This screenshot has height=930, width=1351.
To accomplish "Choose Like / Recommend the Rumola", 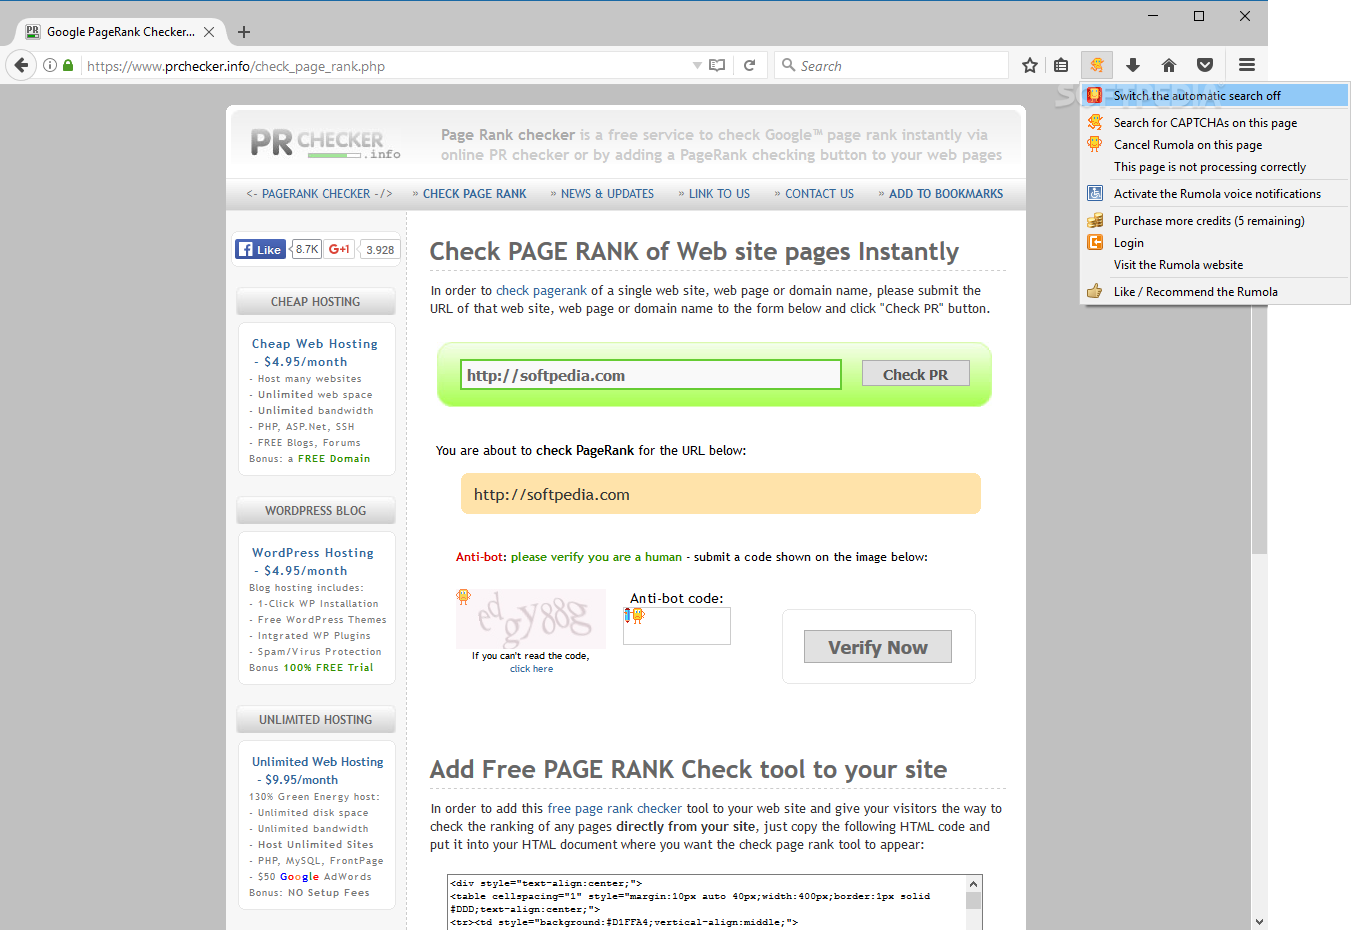I will pyautogui.click(x=1216, y=291).
